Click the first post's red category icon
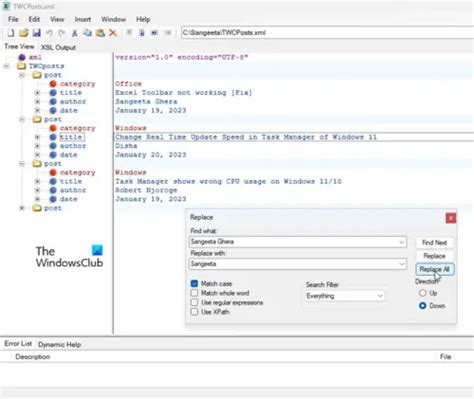The height and width of the screenshot is (399, 474). (x=53, y=84)
